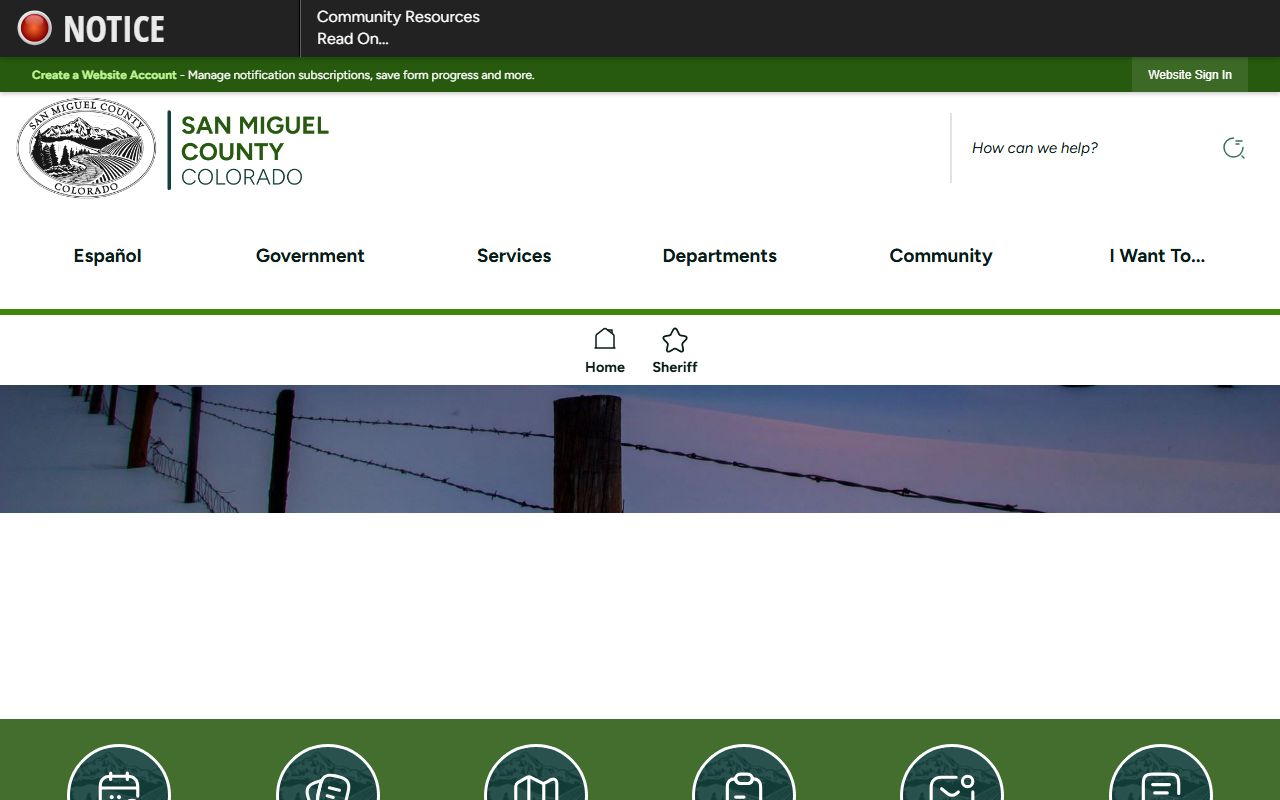Screen dimensions: 1280x800
Task: Click the Home house icon
Action: 605,339
